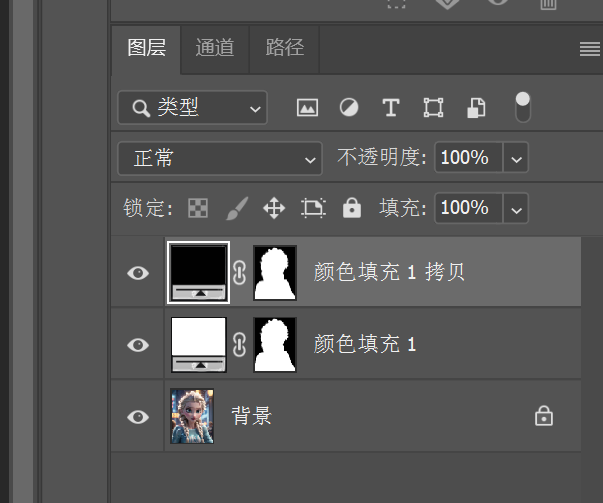Hide the 颜色填充 1 layer
The width and height of the screenshot is (603, 503).
coord(138,345)
